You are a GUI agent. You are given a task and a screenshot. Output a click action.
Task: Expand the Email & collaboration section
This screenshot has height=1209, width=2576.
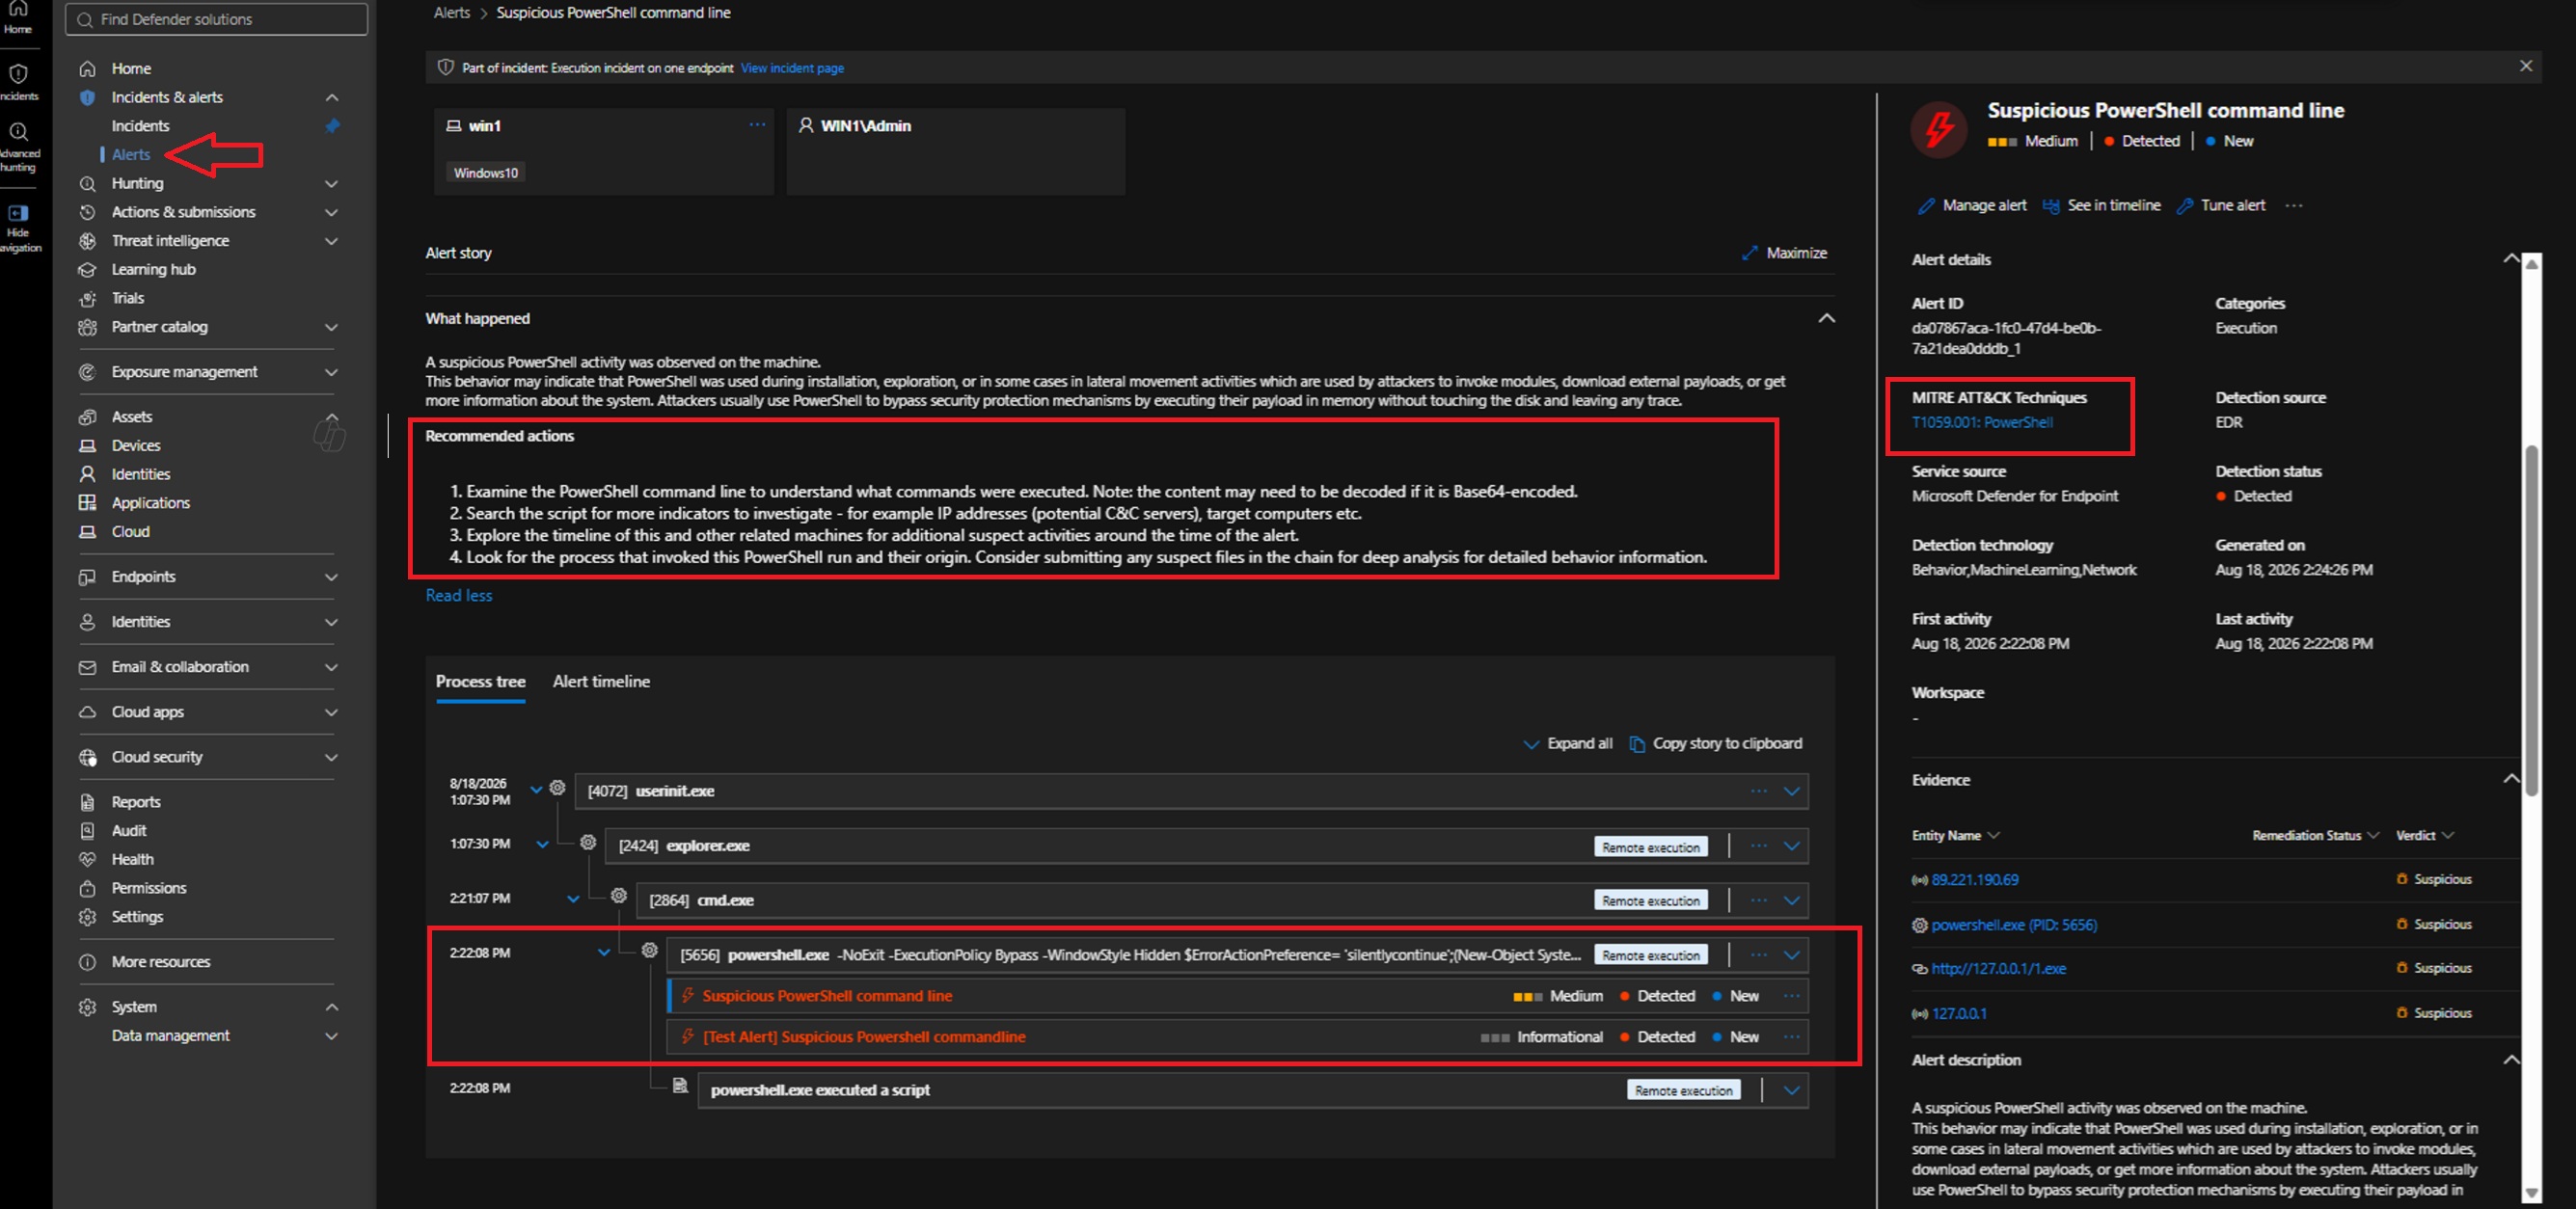[332, 667]
